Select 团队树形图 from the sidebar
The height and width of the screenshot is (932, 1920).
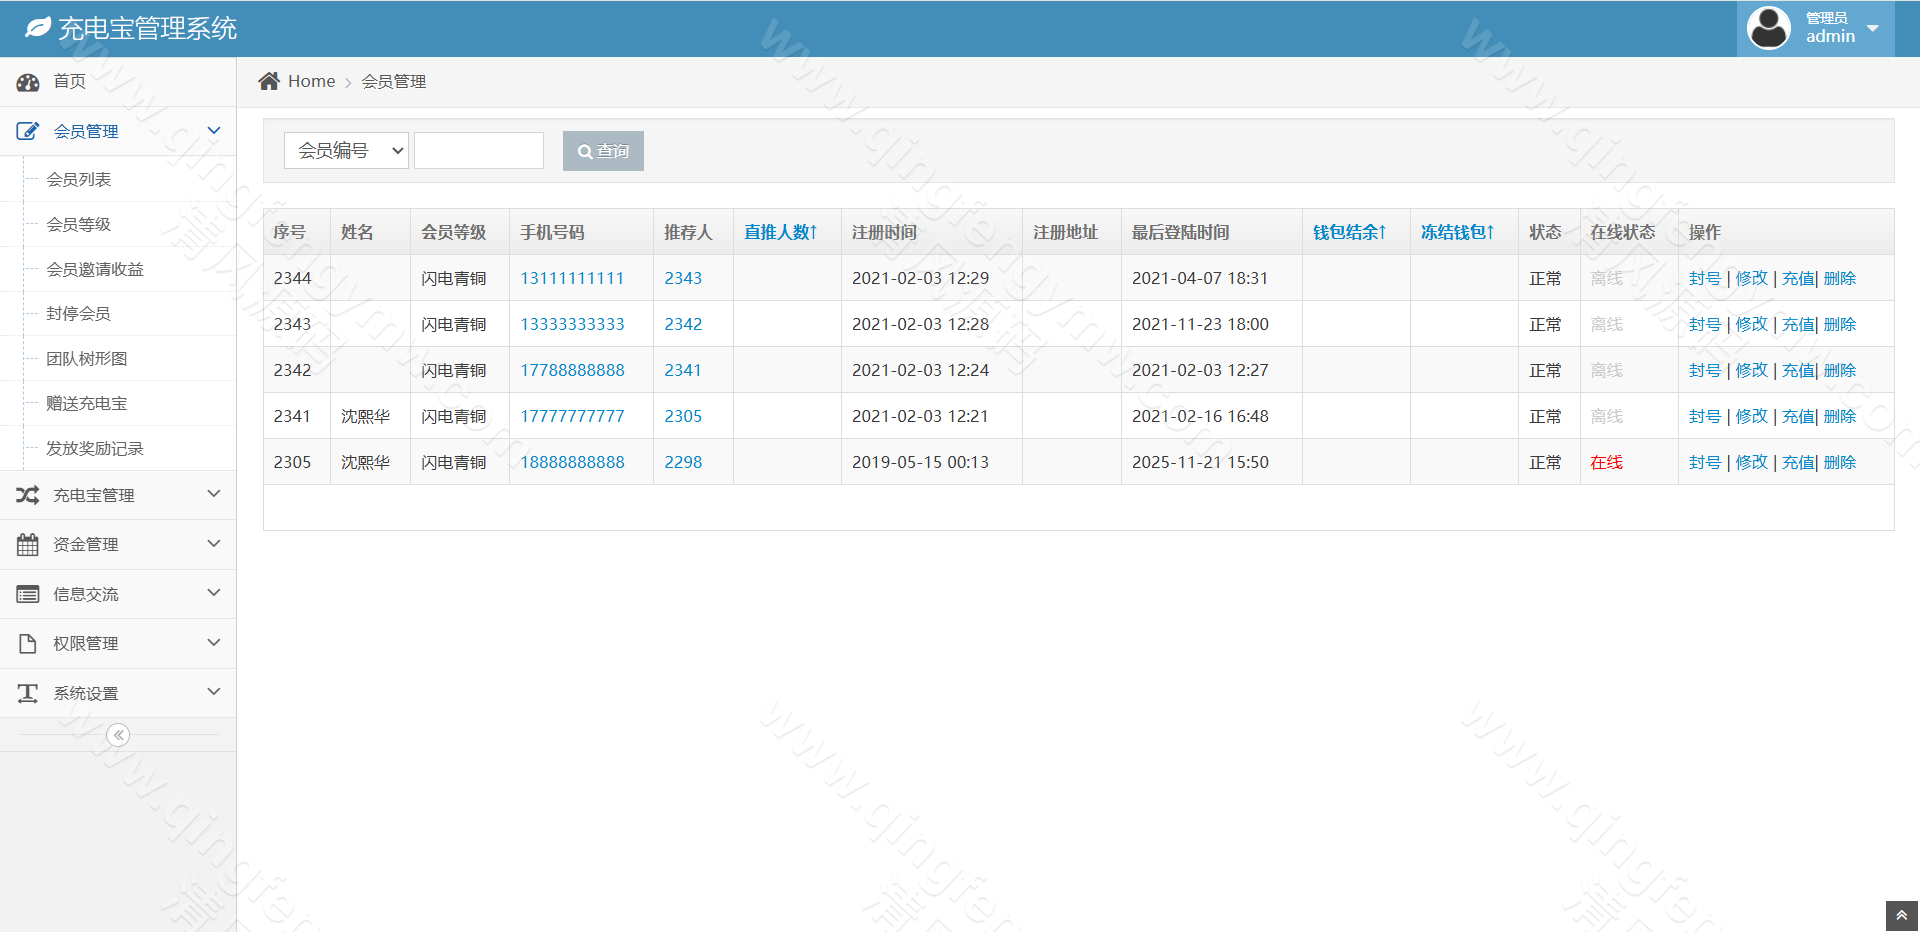point(86,359)
